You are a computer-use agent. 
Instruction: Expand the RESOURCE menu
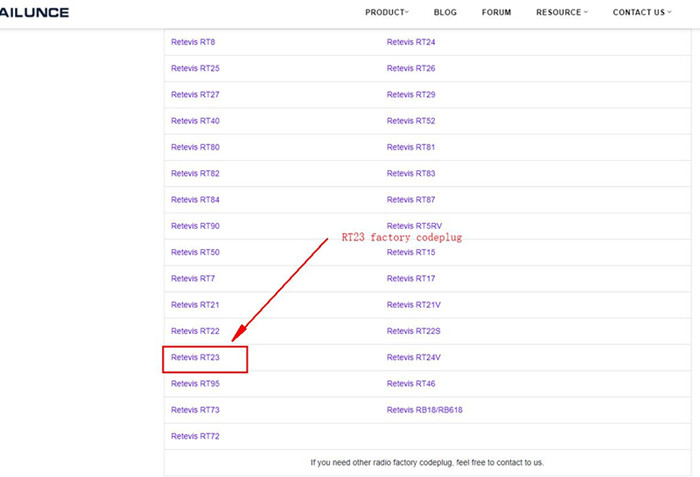(x=562, y=13)
